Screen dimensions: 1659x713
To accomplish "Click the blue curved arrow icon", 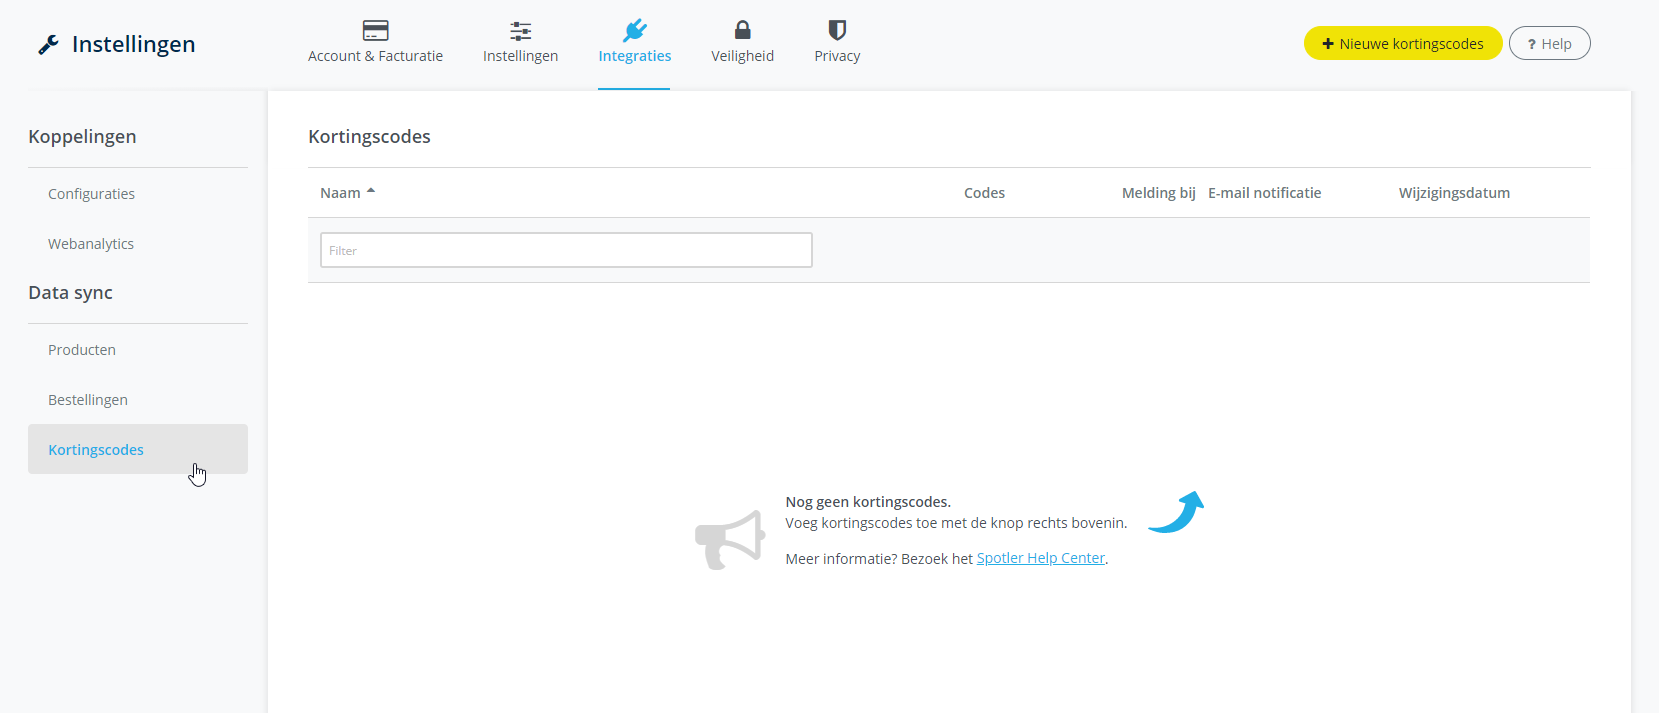I will coord(1177,512).
